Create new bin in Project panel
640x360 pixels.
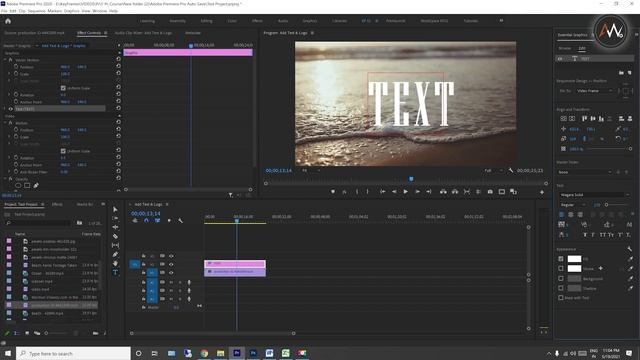tap(95, 333)
